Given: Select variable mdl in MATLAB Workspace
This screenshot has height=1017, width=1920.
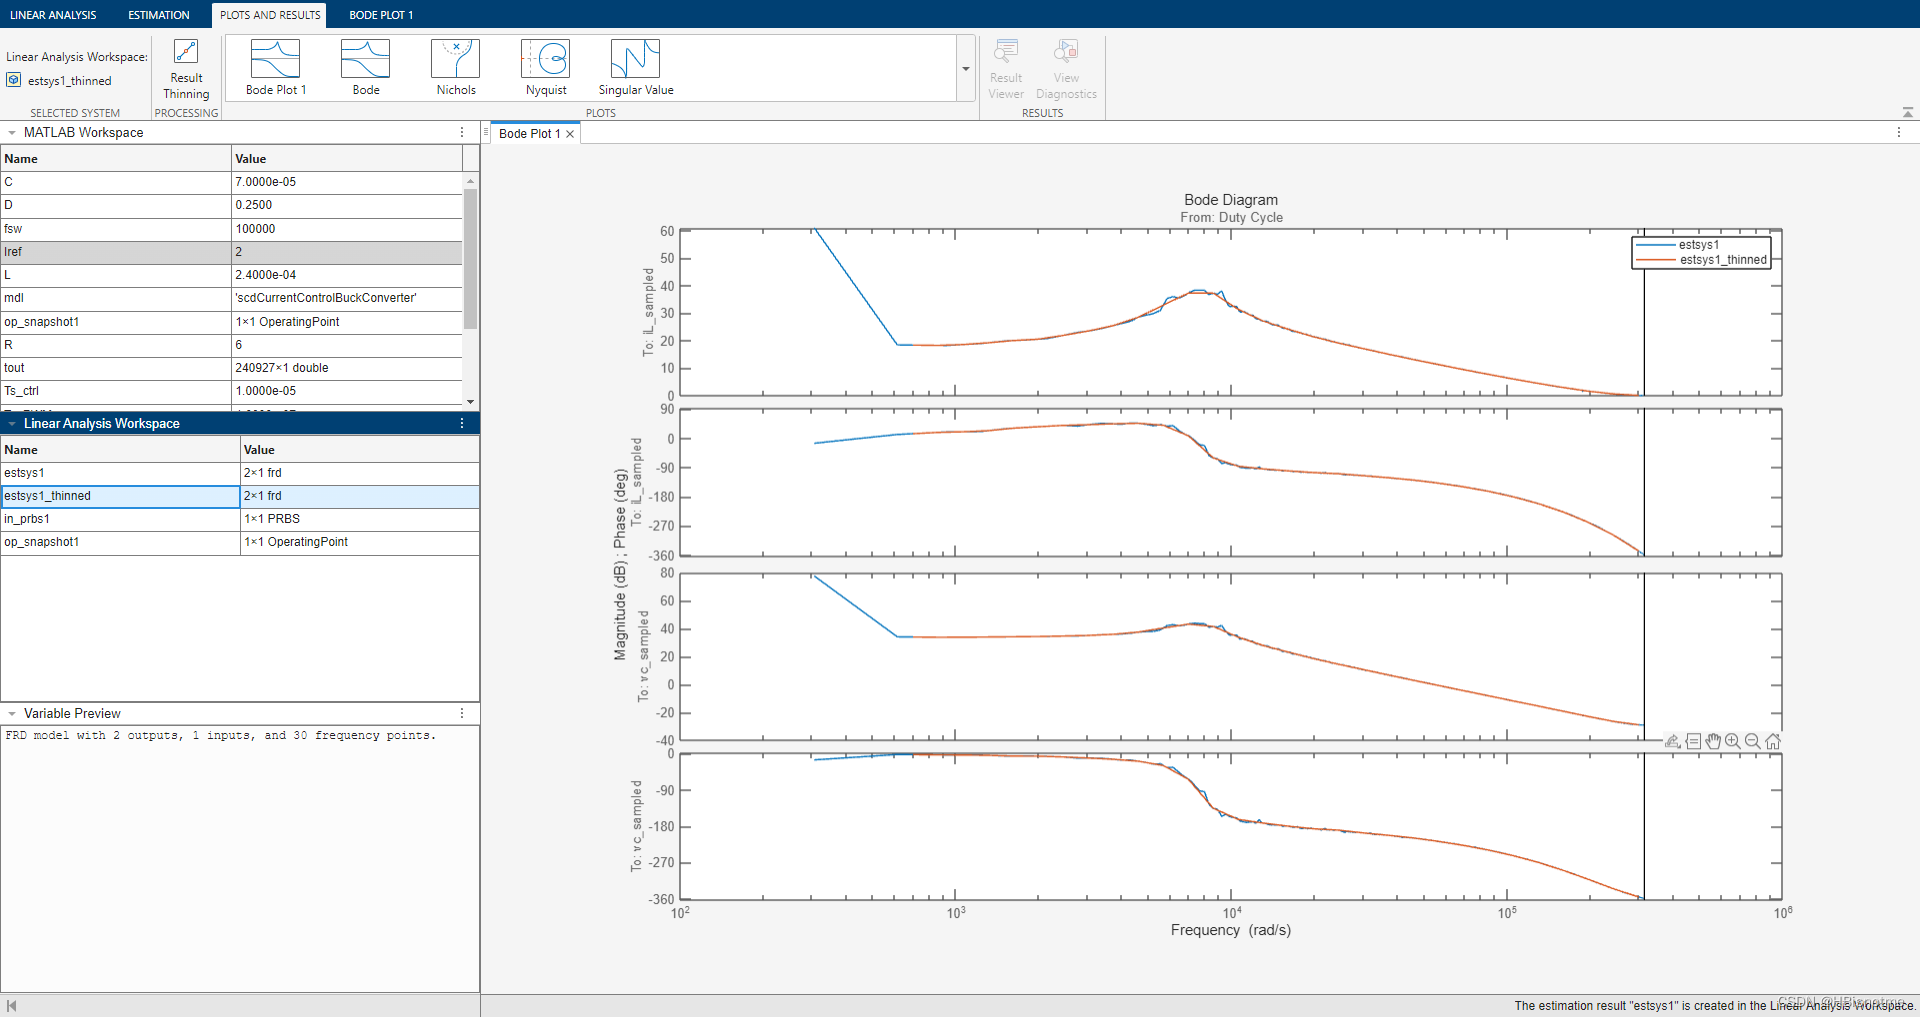Looking at the screenshot, I should pyautogui.click(x=231, y=298).
